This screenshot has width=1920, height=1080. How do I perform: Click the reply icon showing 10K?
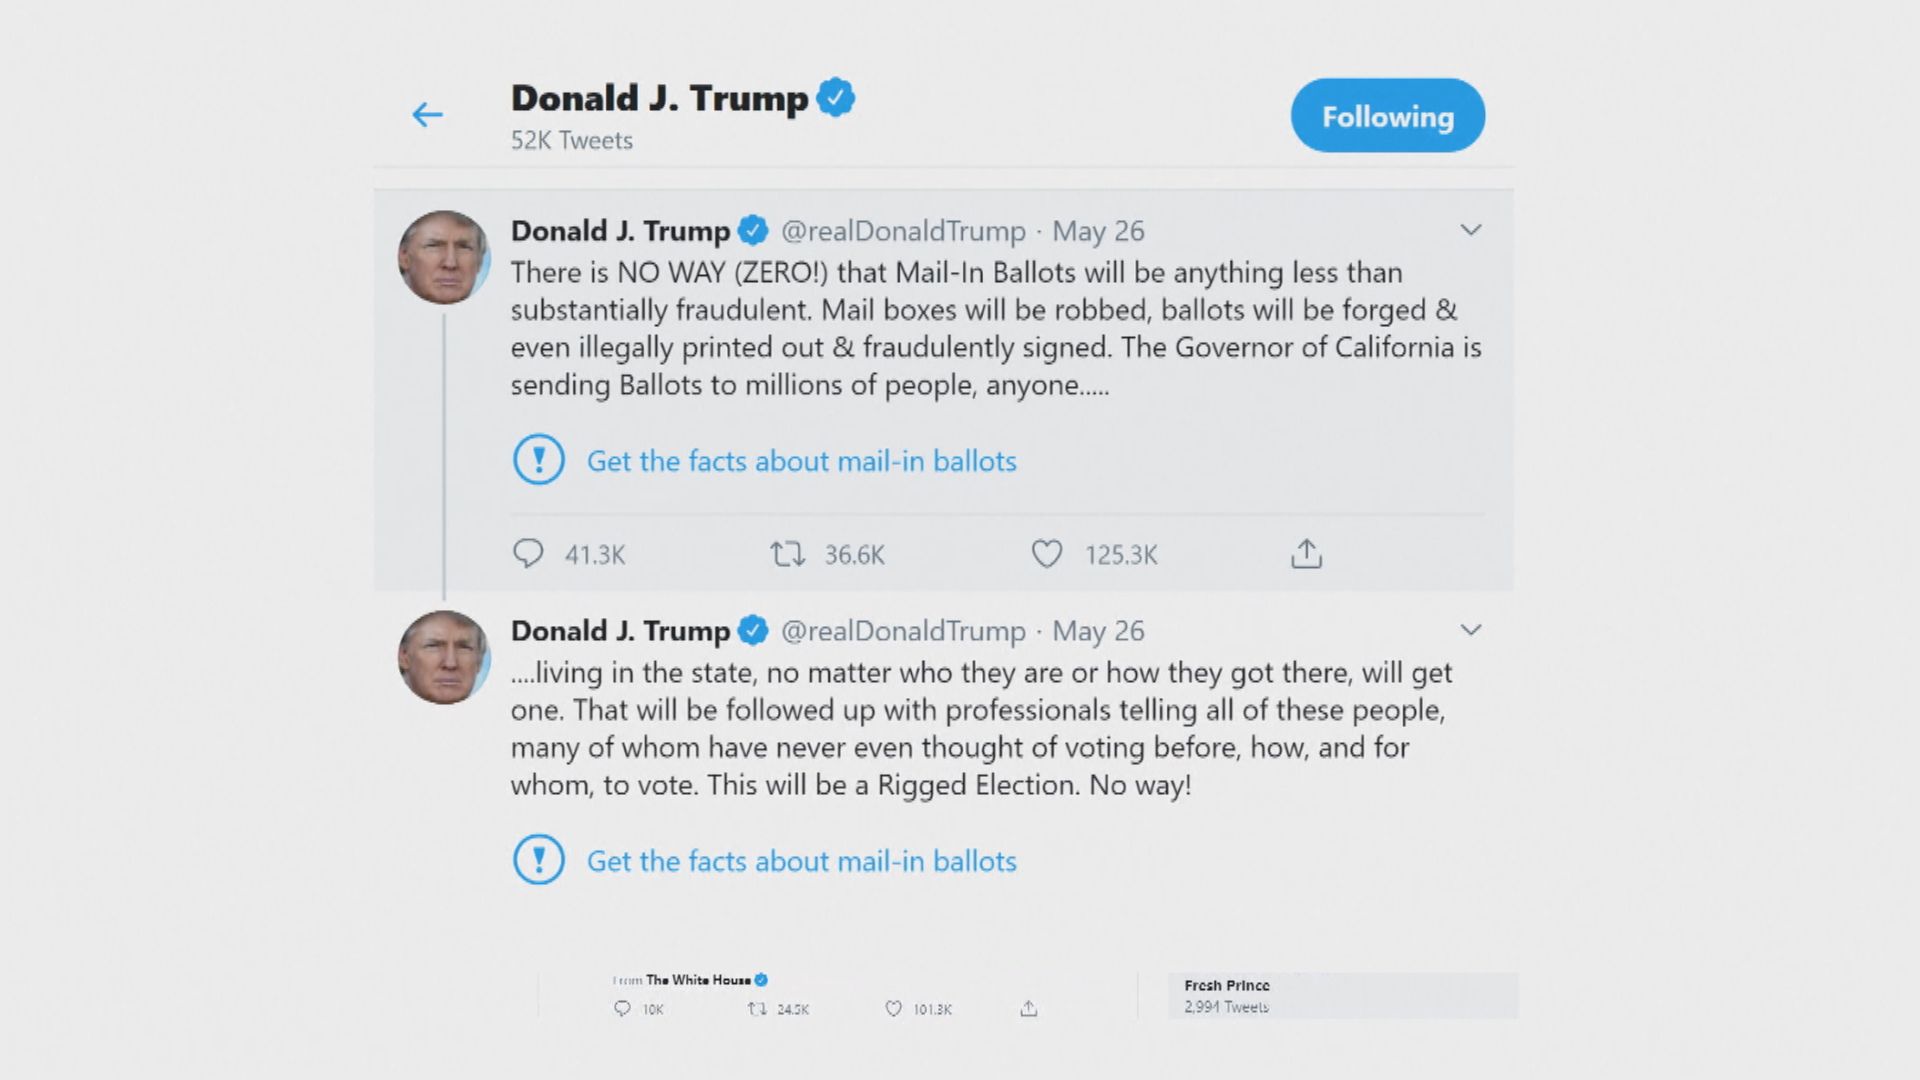click(624, 1009)
